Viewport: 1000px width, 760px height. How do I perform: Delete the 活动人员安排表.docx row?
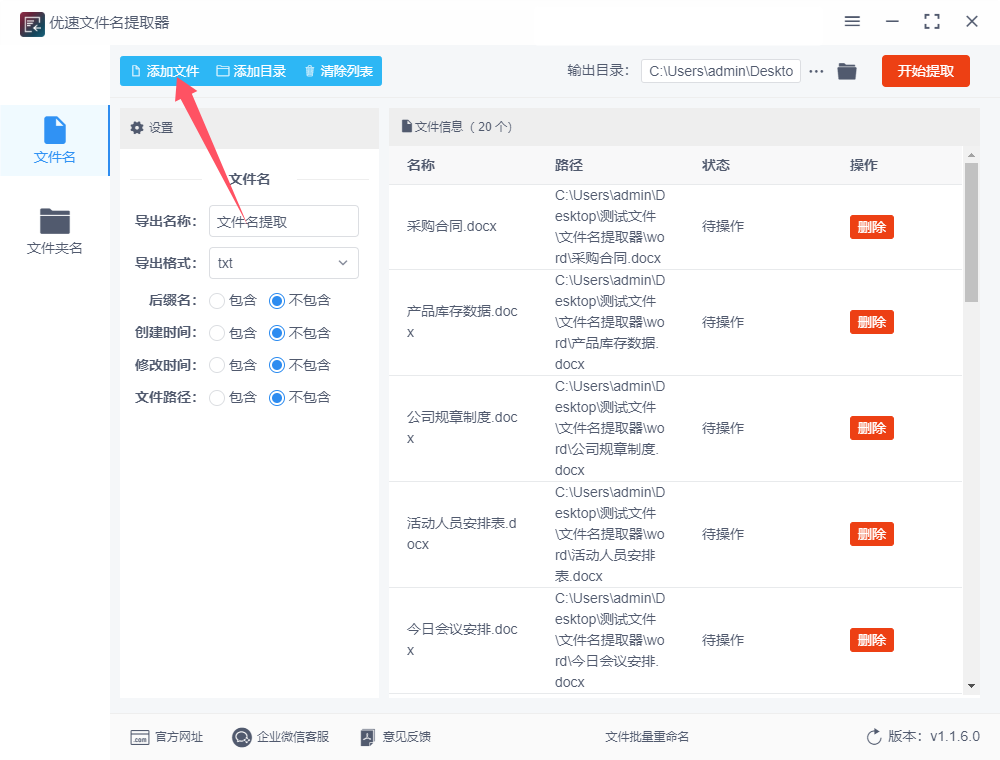point(871,534)
